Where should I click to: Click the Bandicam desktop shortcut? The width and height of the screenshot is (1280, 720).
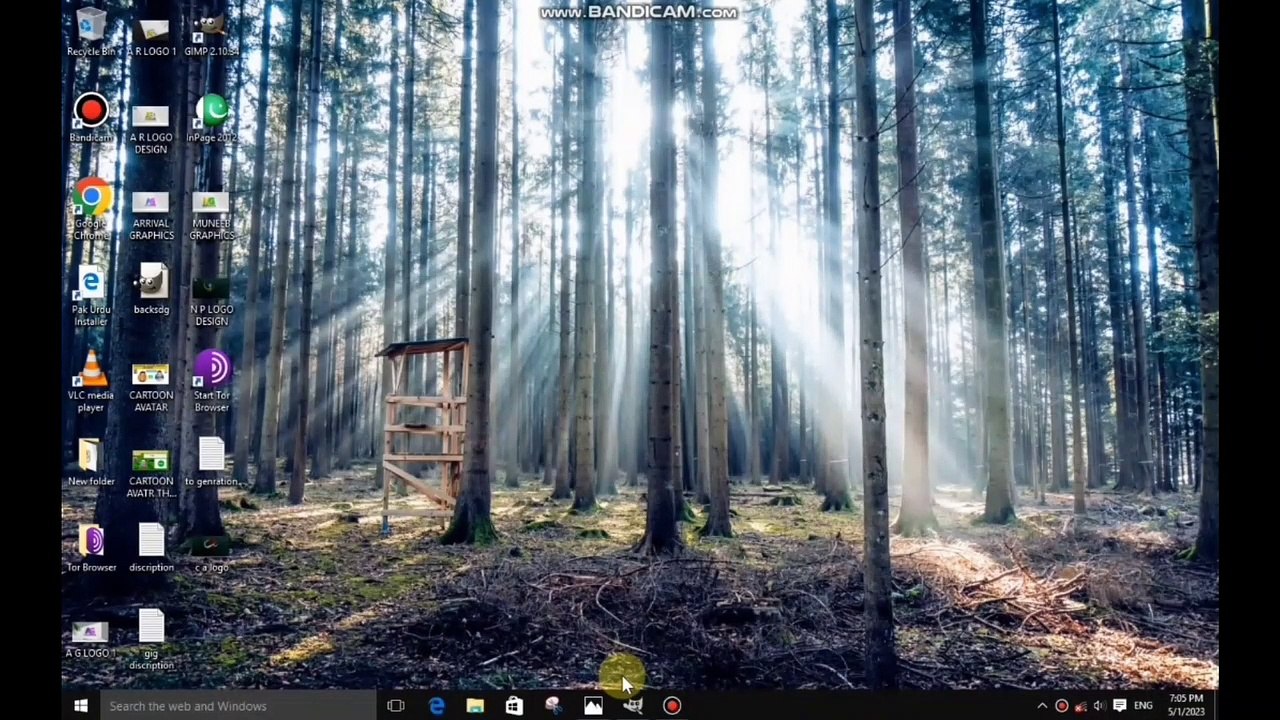[91, 113]
